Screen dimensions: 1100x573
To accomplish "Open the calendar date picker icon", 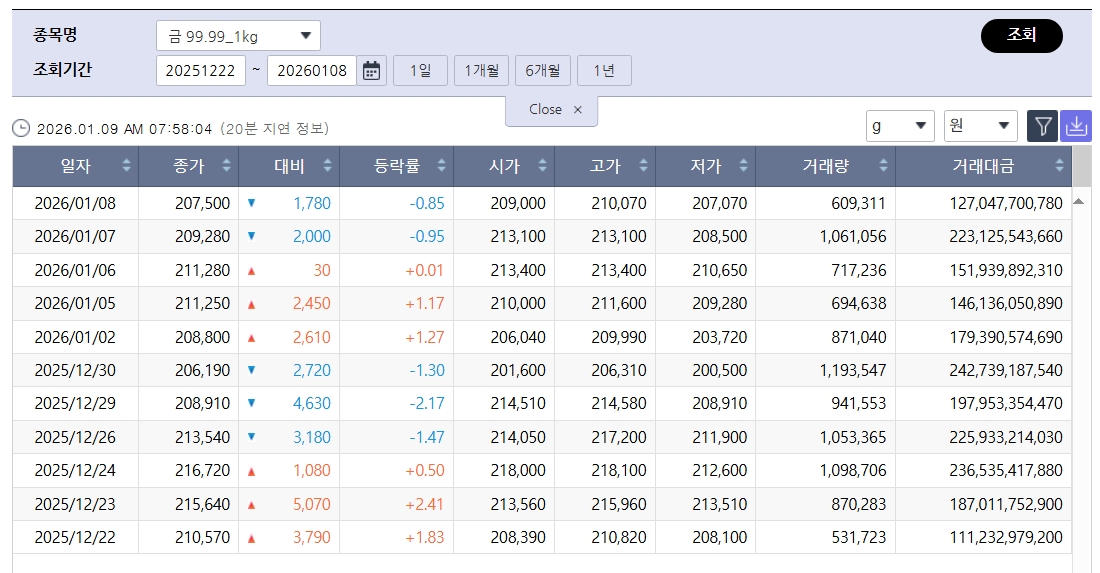I will (x=371, y=71).
